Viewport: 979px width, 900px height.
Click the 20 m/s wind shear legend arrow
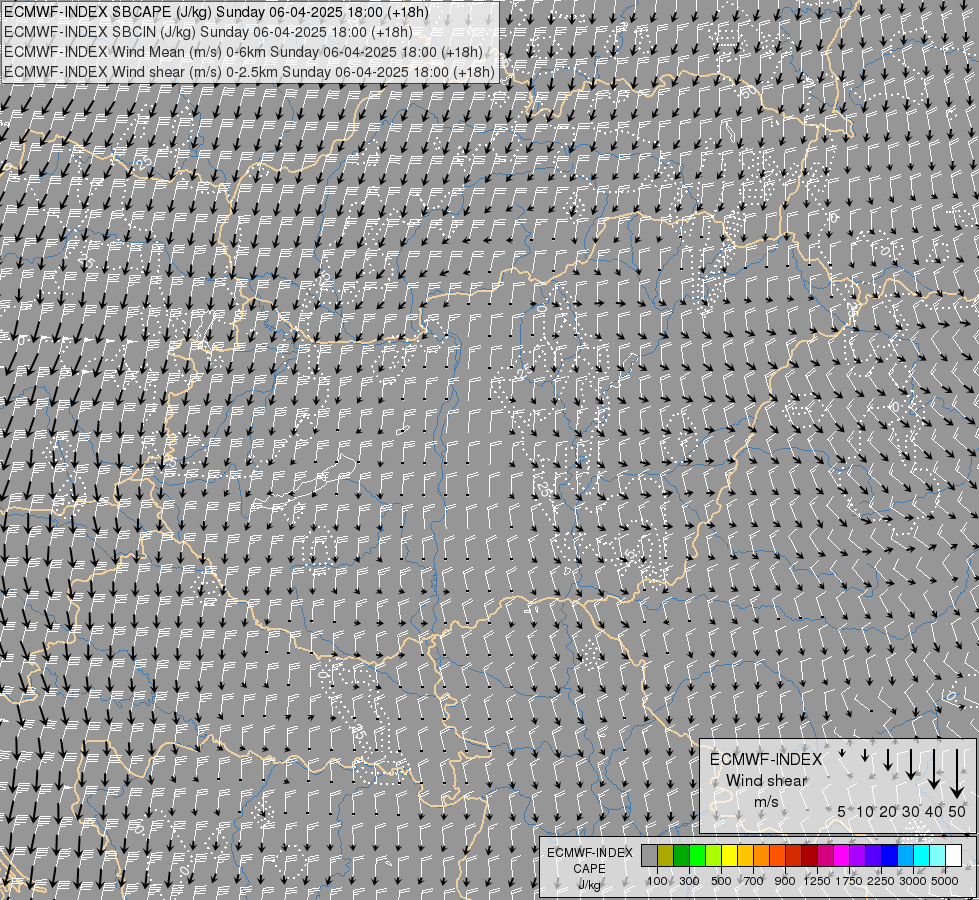tap(888, 759)
